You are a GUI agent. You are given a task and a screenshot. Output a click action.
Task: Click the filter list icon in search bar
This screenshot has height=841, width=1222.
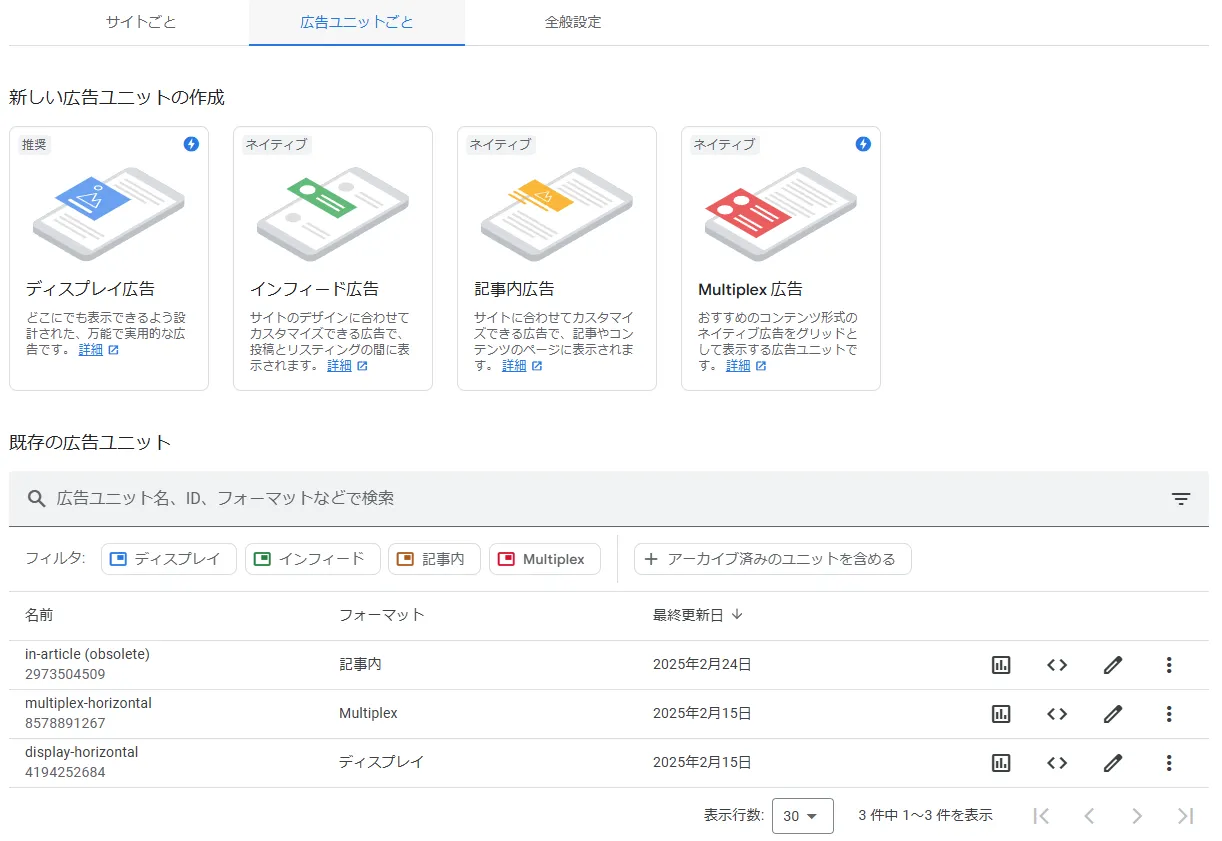[1181, 499]
